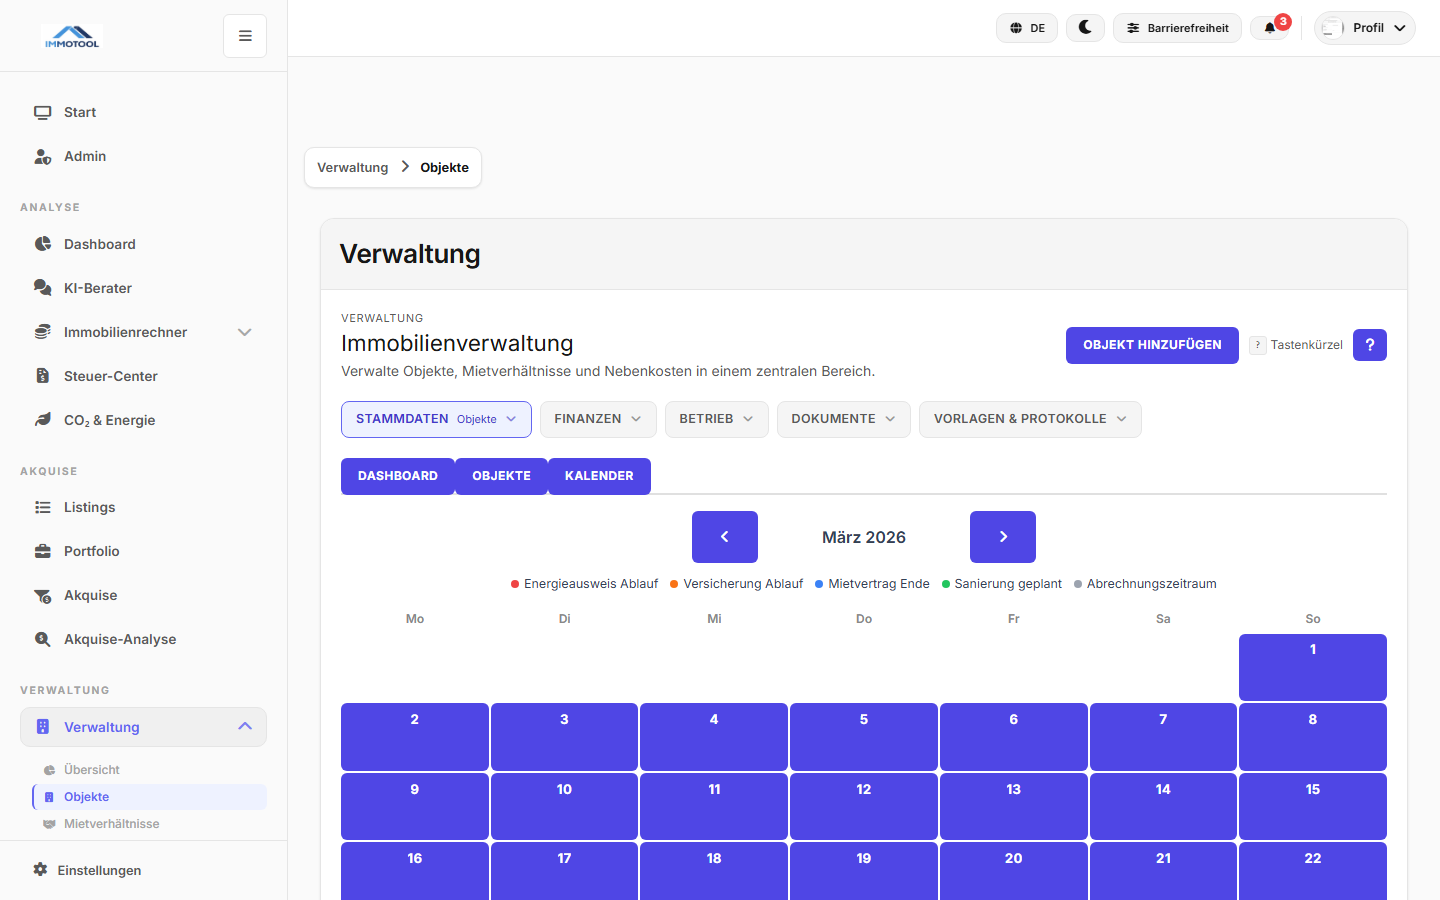Open the hamburger menu icon

244,35
